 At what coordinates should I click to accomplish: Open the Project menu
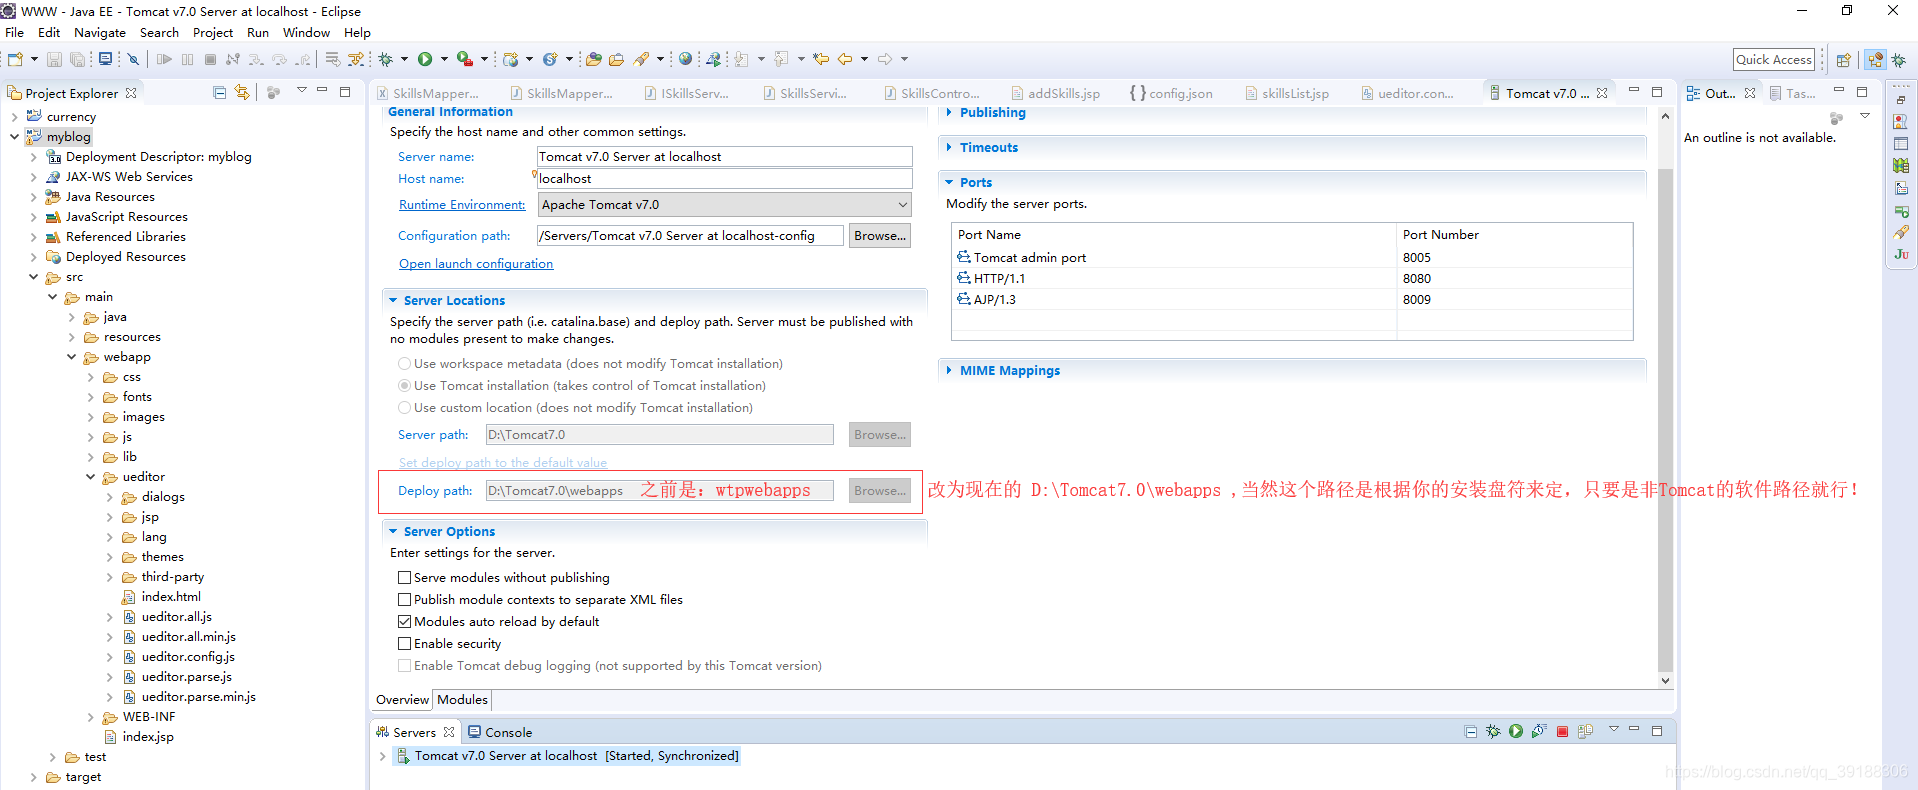pos(213,33)
